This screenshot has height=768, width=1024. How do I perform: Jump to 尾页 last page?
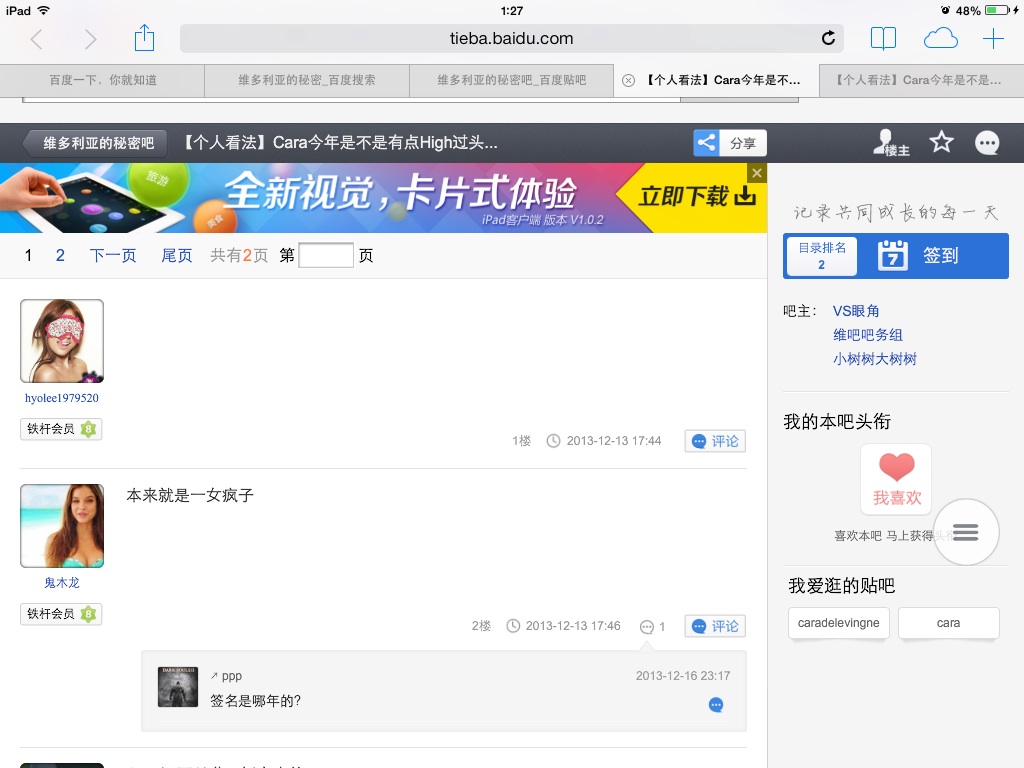pos(177,255)
